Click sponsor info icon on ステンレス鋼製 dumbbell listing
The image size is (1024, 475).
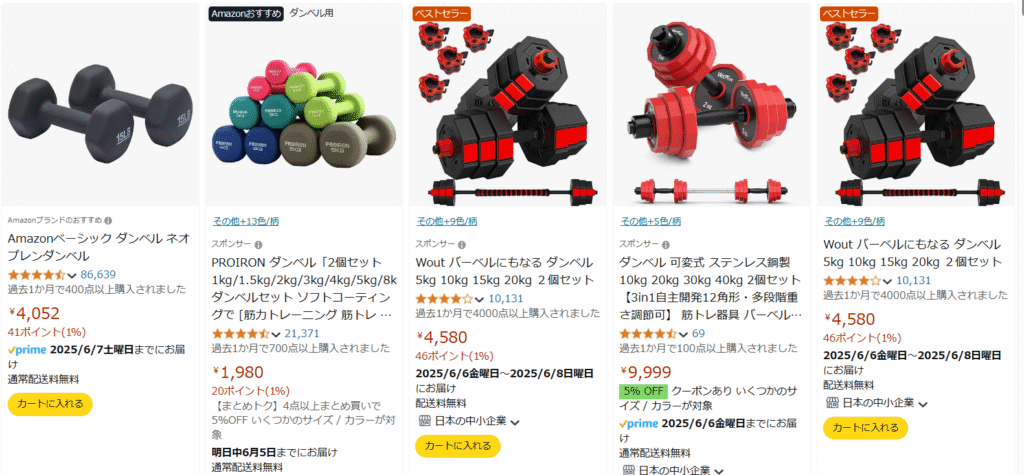click(x=665, y=244)
